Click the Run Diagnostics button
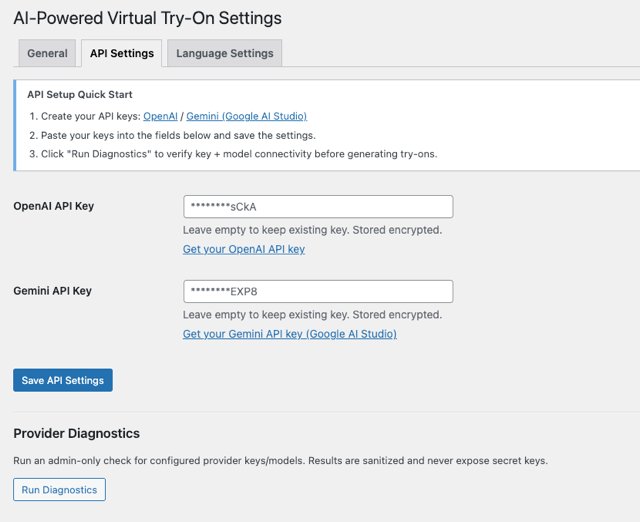The height and width of the screenshot is (522, 640). [59, 489]
